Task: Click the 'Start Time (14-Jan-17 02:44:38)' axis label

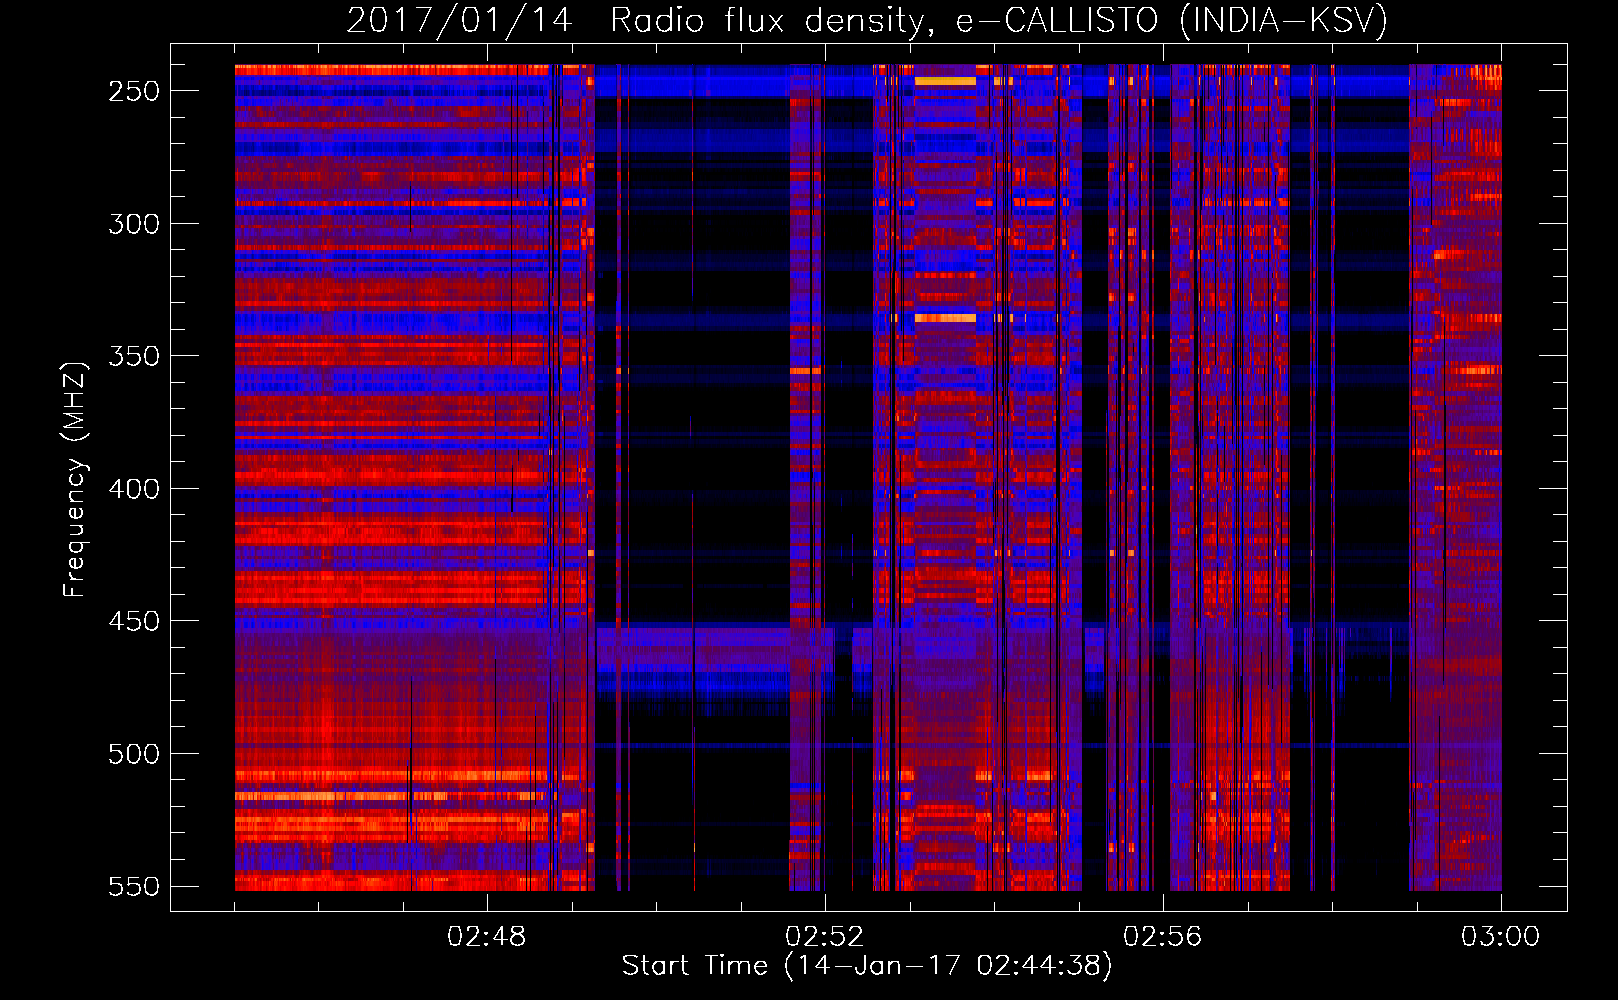Action: [x=867, y=966]
